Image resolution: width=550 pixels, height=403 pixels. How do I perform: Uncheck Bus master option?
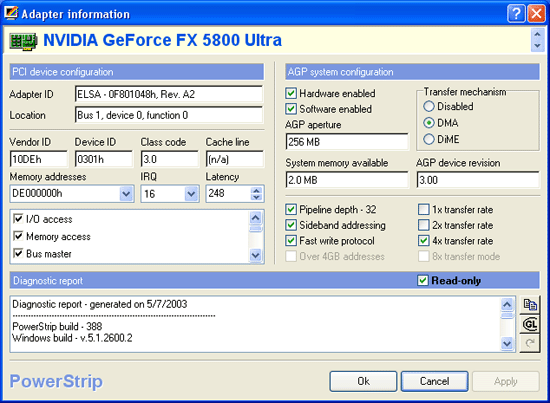[x=18, y=253]
